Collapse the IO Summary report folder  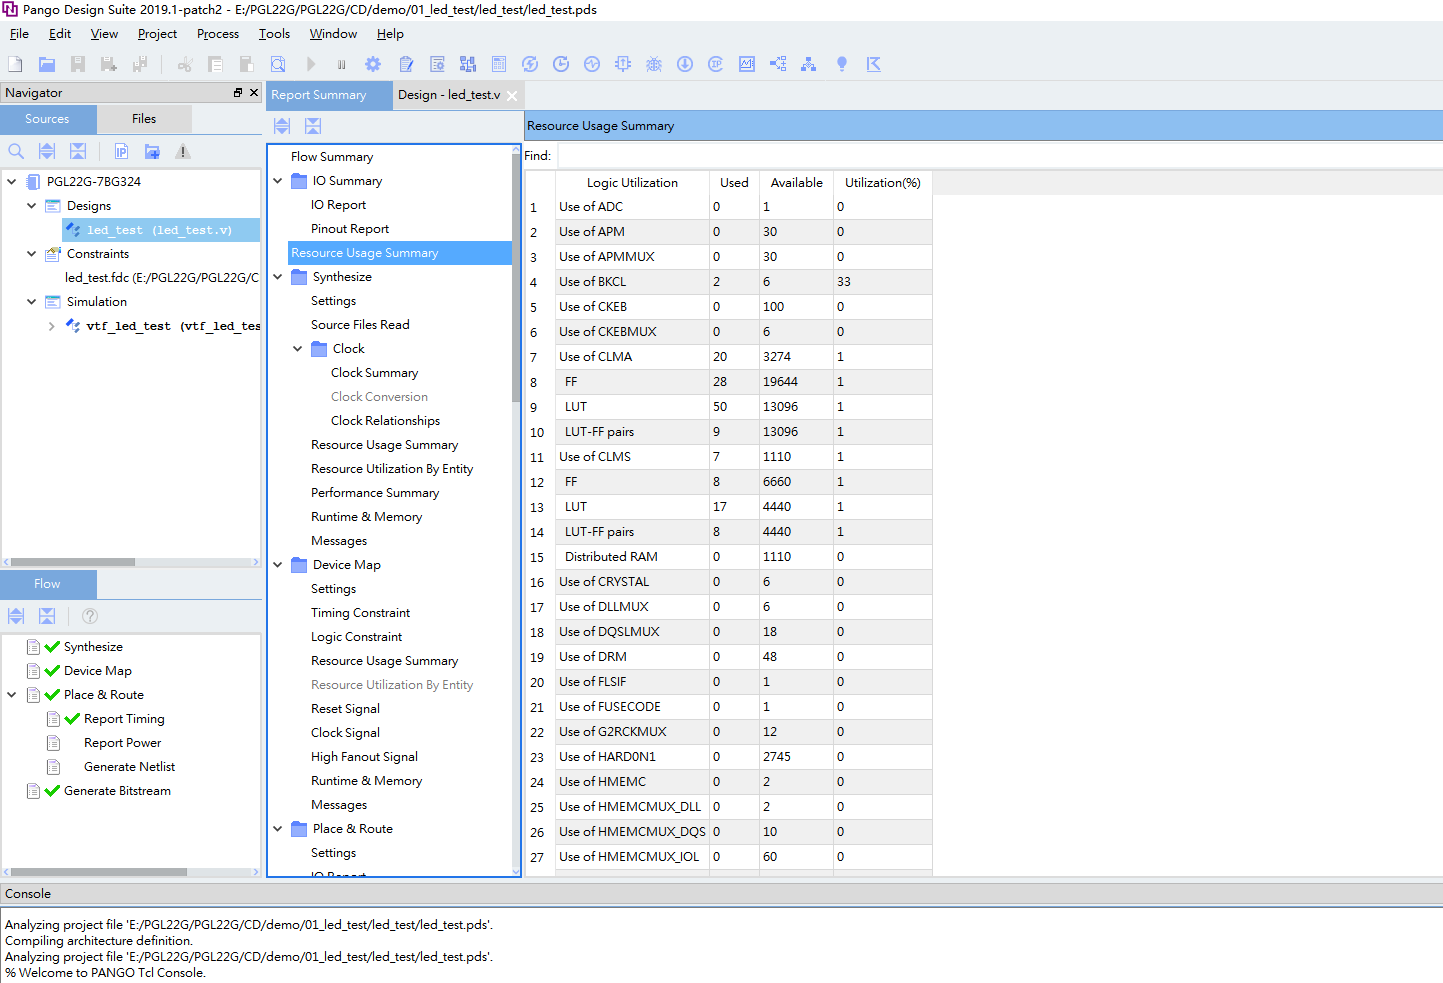pyautogui.click(x=278, y=181)
